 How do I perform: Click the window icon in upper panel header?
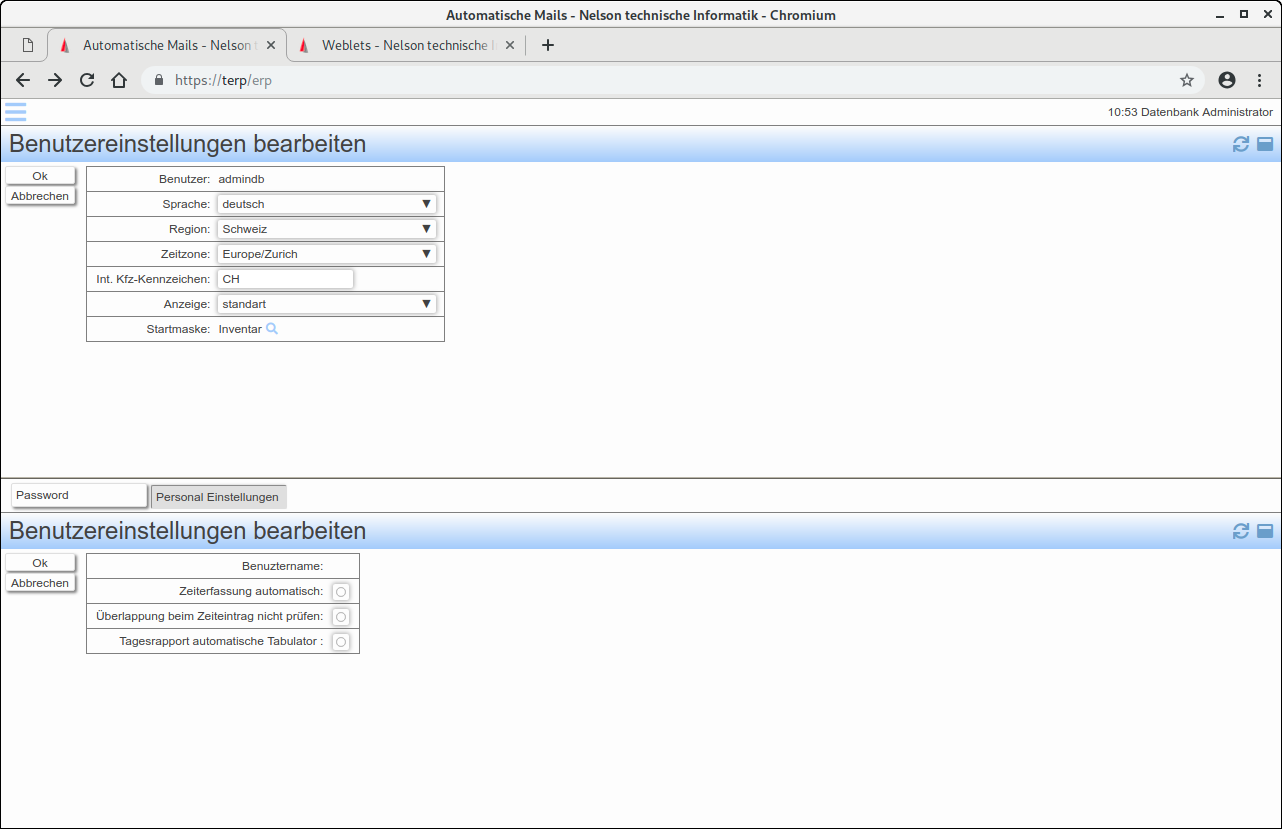coord(1265,144)
